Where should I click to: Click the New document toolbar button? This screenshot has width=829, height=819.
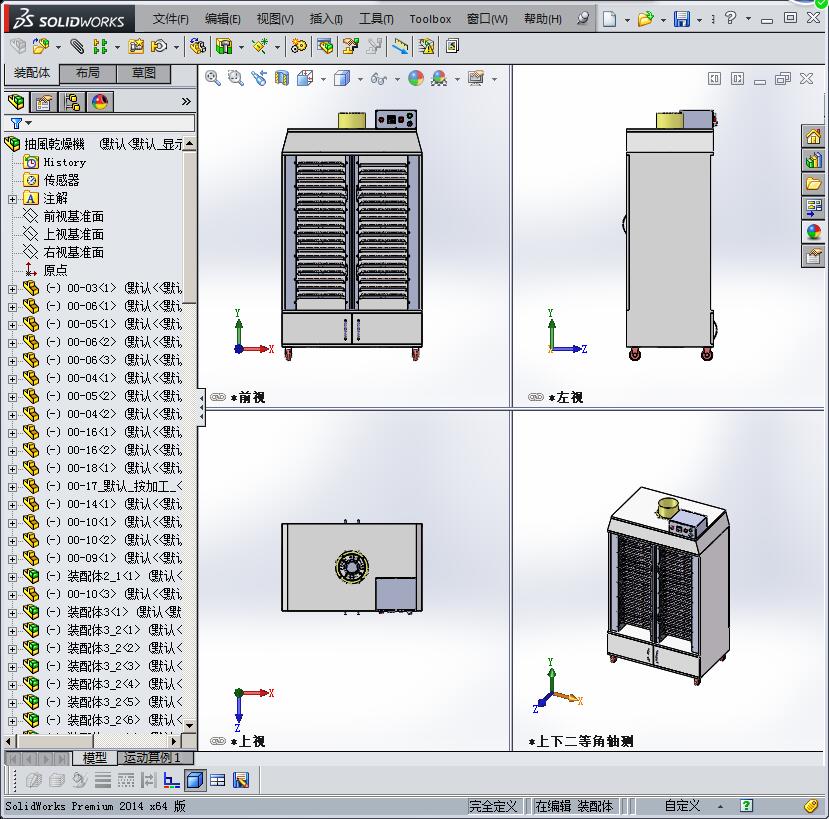coord(610,19)
